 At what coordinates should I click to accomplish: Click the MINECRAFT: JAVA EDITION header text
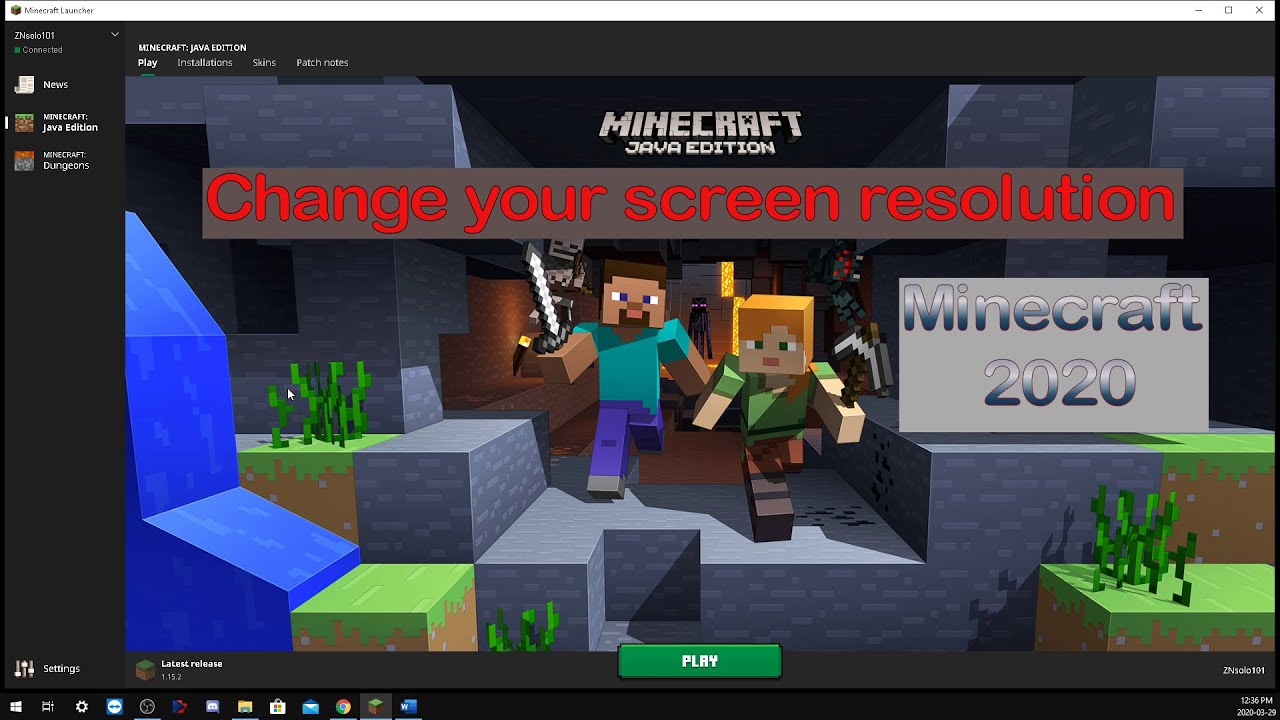tap(192, 47)
